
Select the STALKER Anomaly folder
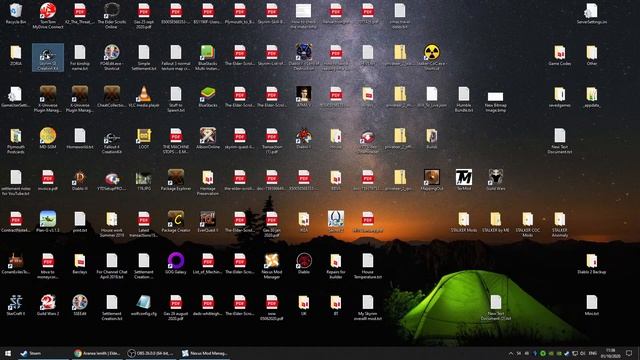[560, 224]
